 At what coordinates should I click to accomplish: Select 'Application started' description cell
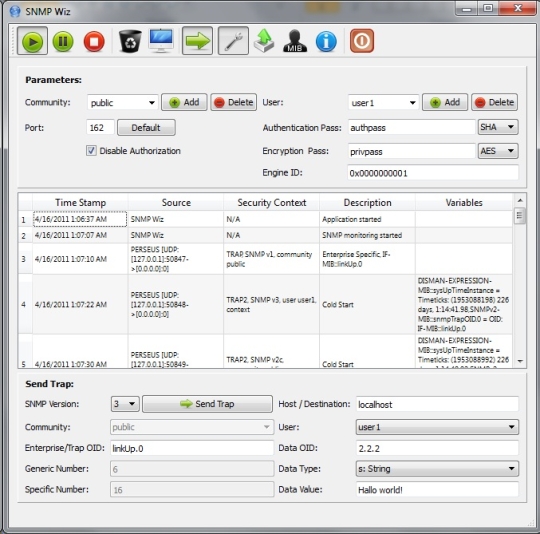coord(367,219)
